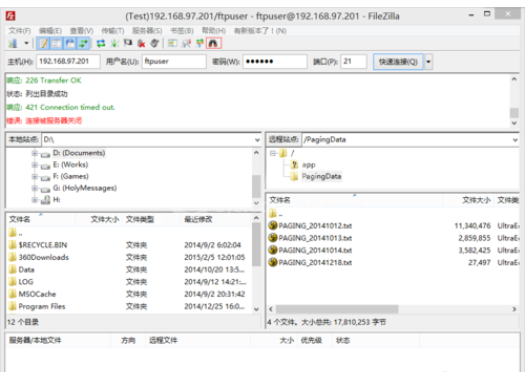Click the port field showing 21
This screenshot has width=527, height=372.
coord(354,61)
